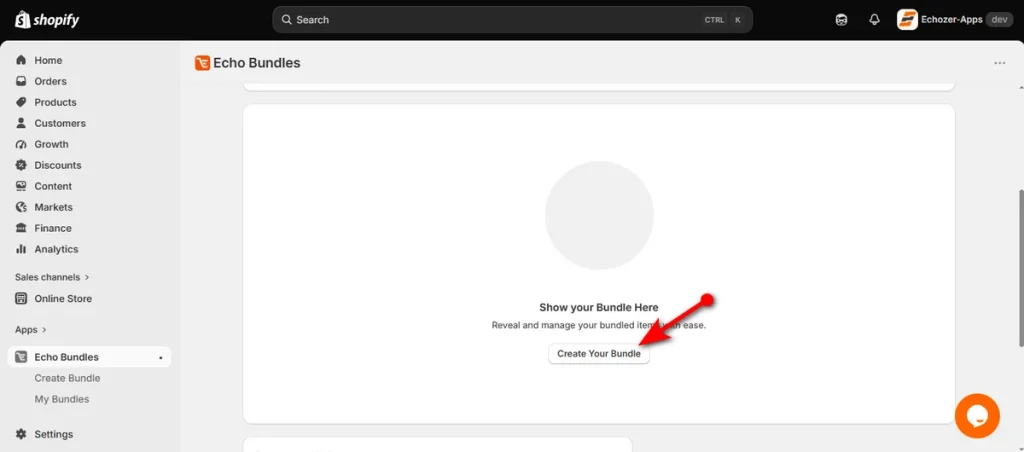Click the page vertical scrollbar

[x=1020, y=268]
